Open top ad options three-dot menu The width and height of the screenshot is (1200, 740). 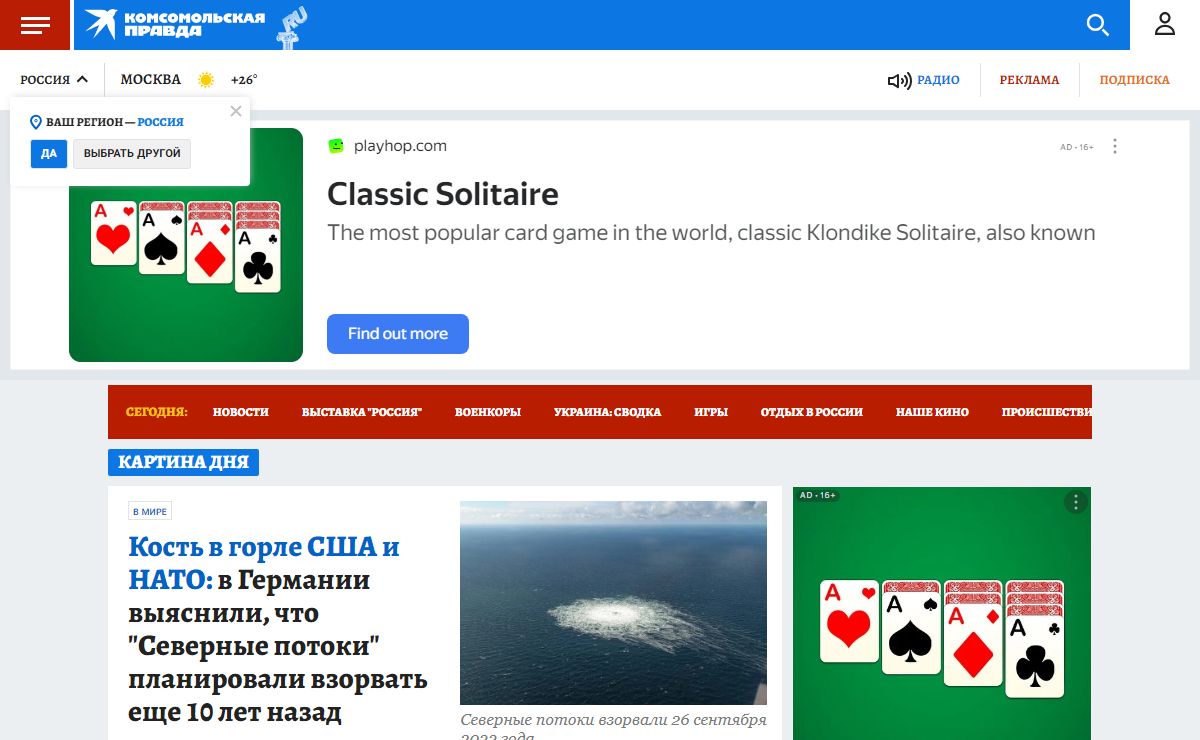tap(1115, 146)
